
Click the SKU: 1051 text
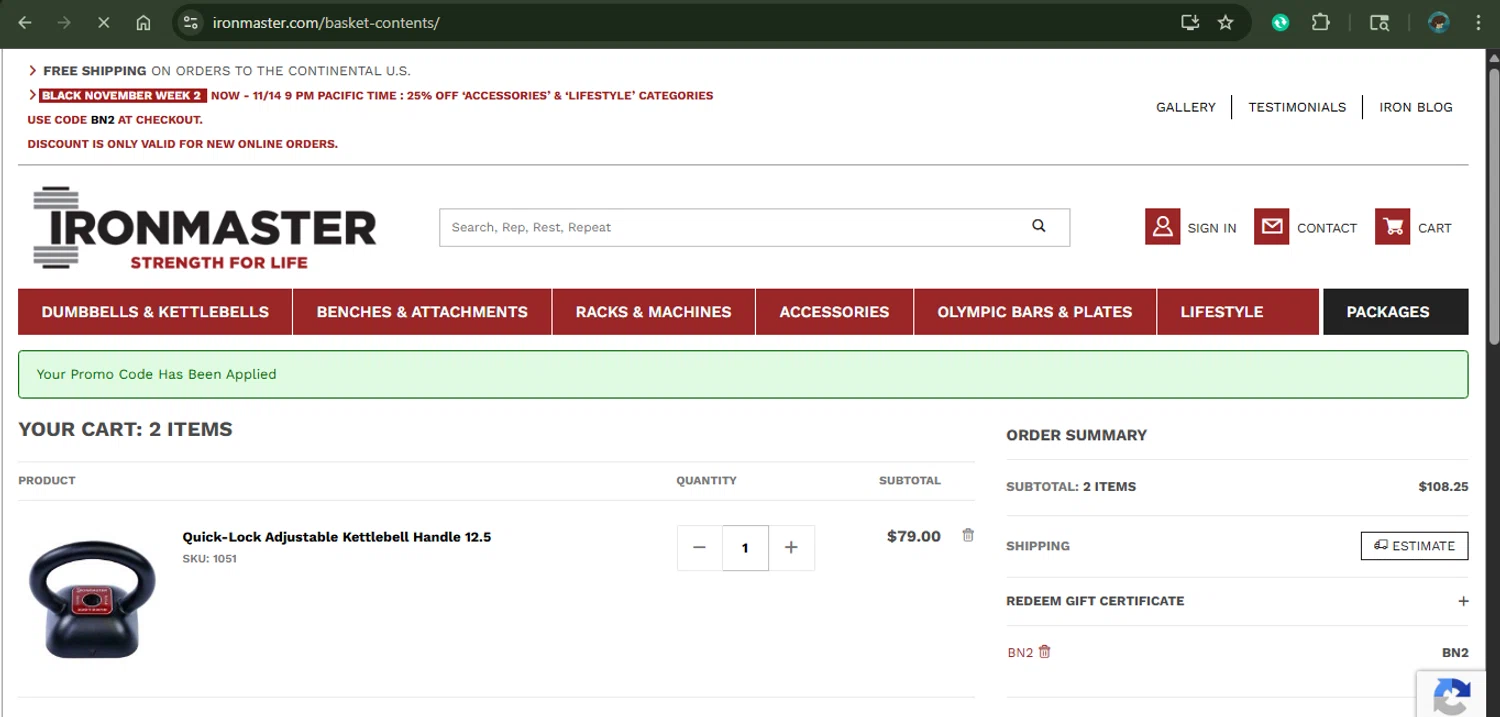(209, 559)
